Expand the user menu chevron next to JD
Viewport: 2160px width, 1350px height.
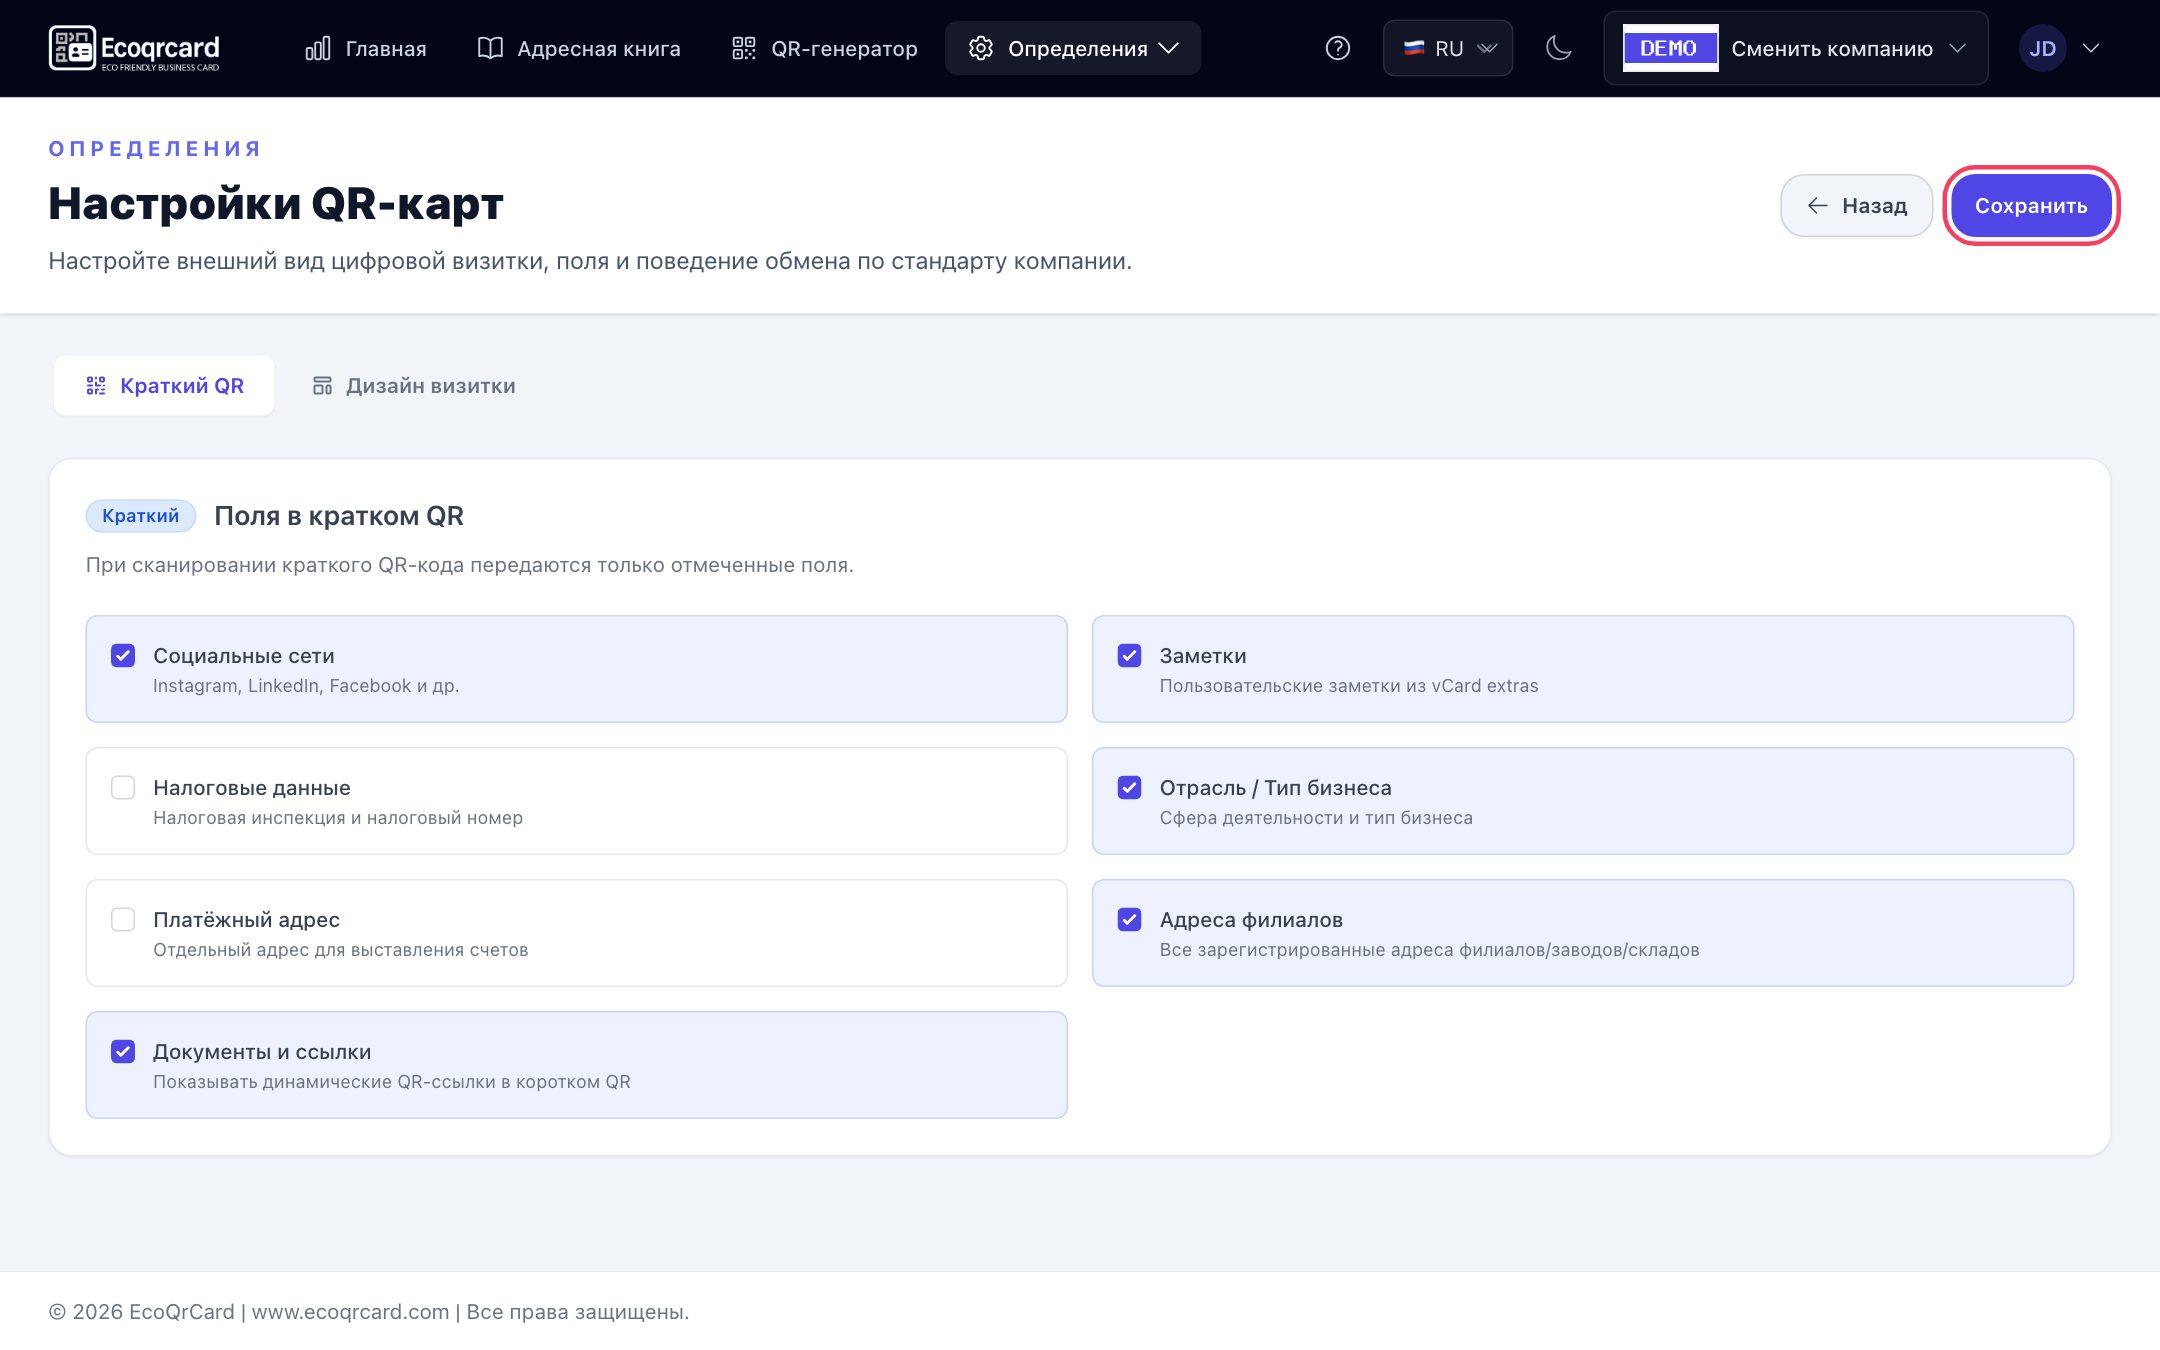coord(2090,48)
